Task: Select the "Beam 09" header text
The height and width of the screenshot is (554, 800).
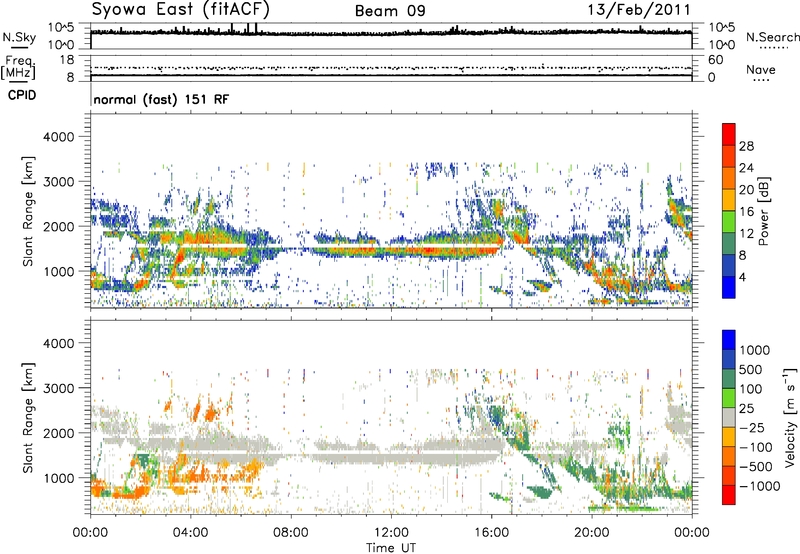Action: (390, 11)
